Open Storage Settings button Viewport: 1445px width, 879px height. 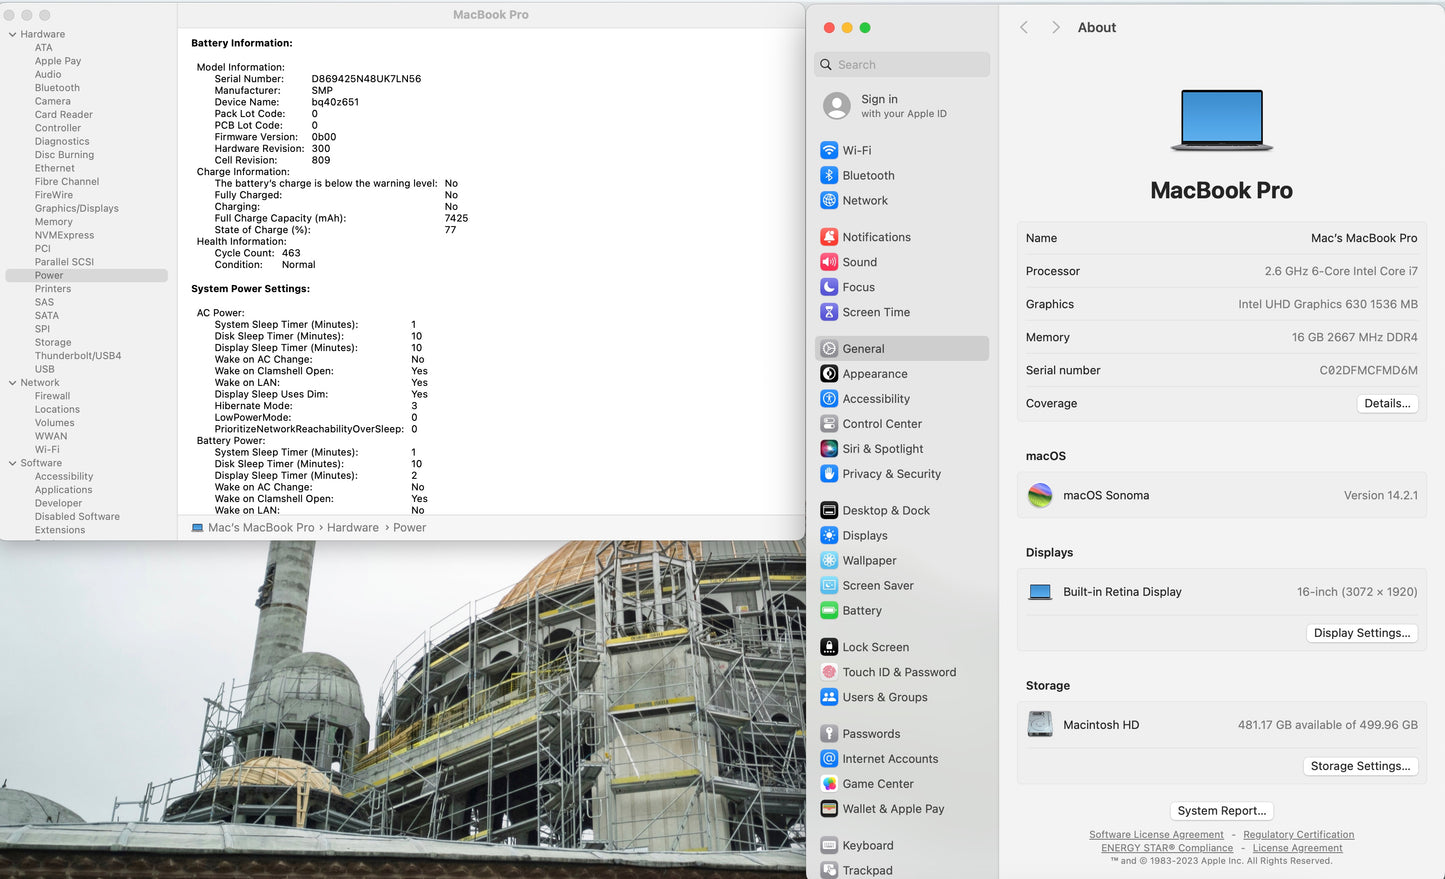pos(1361,766)
